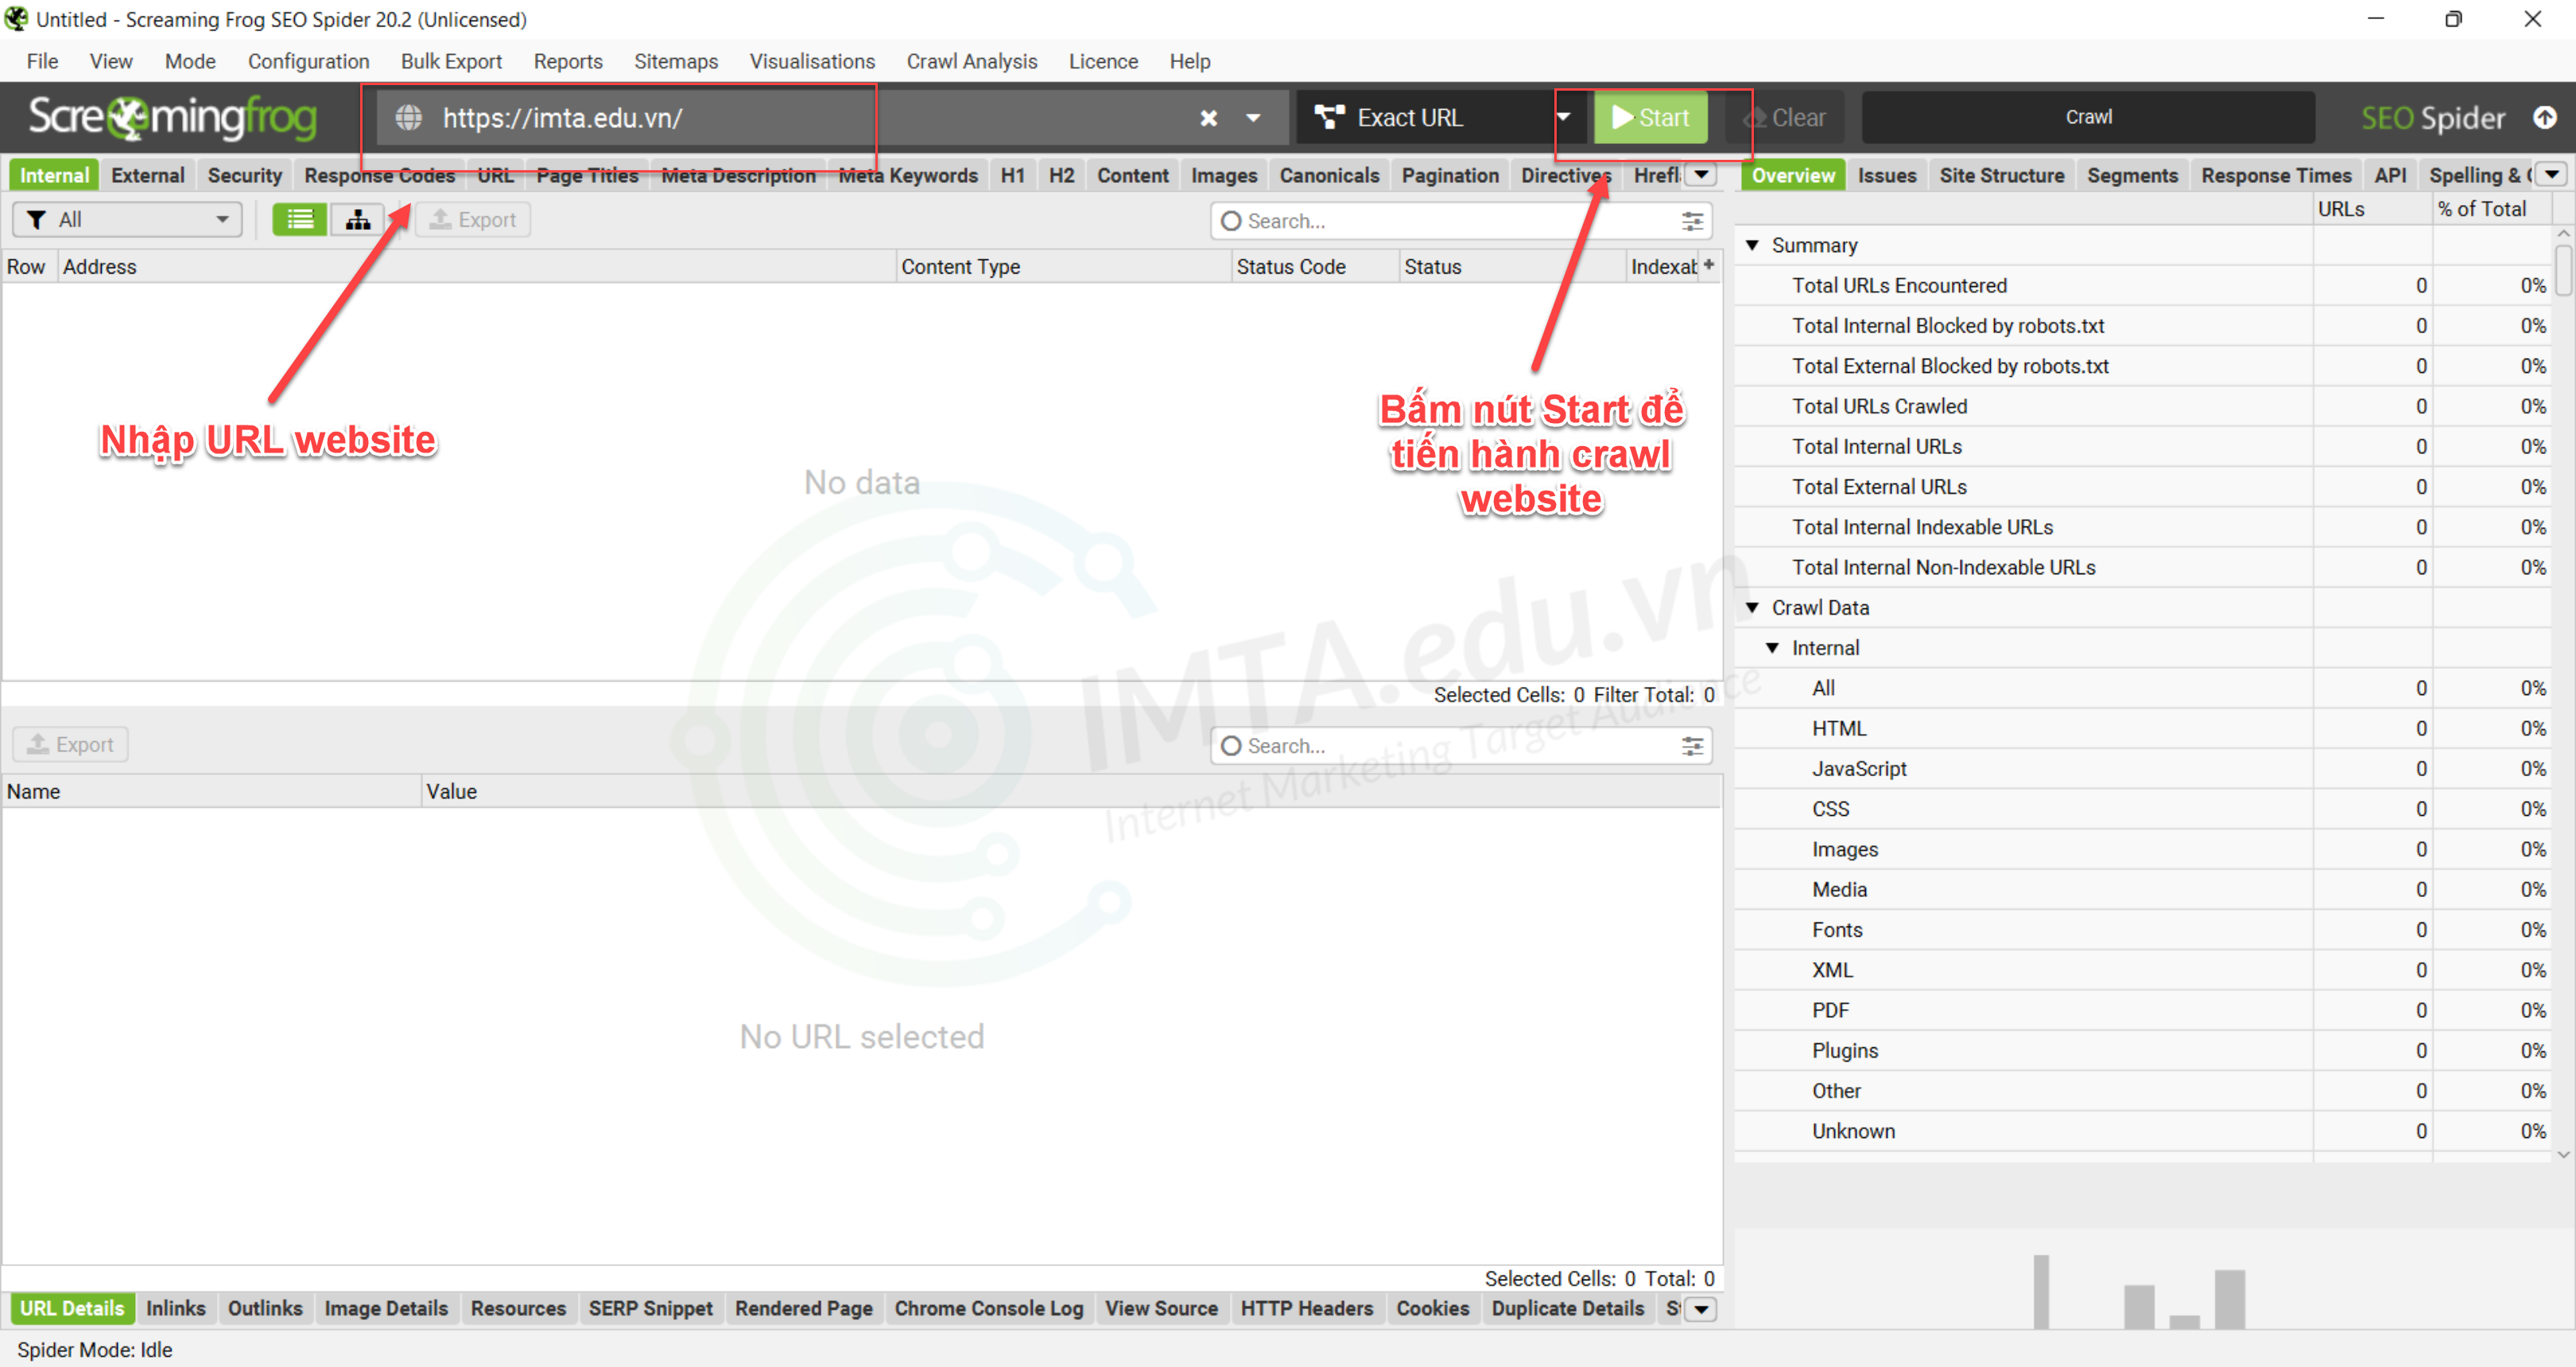Click the lower Export button
Viewport: 2576px width, 1367px height.
[x=71, y=744]
